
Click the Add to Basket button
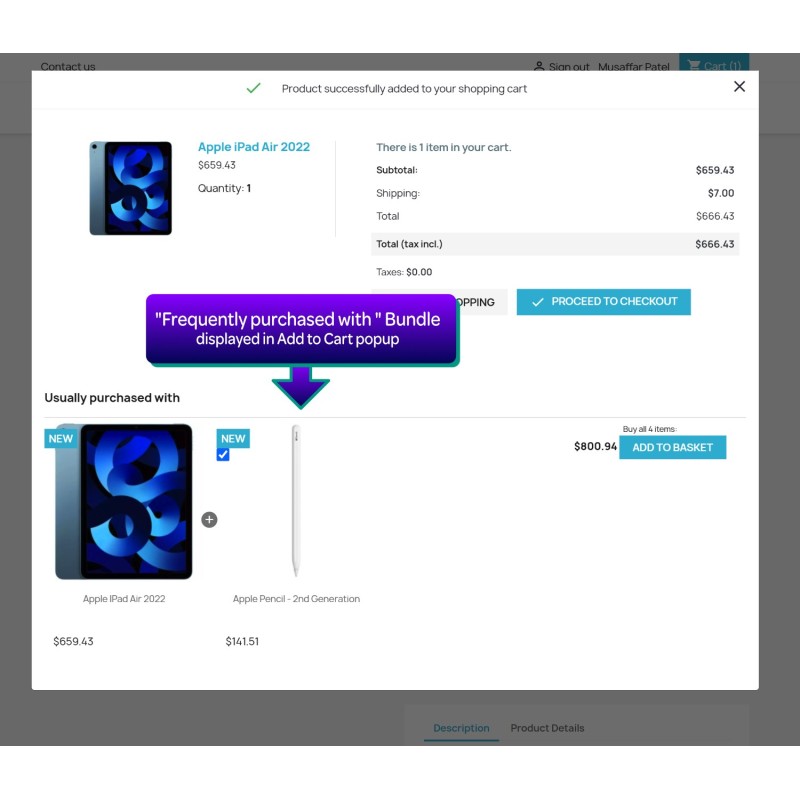coord(672,447)
